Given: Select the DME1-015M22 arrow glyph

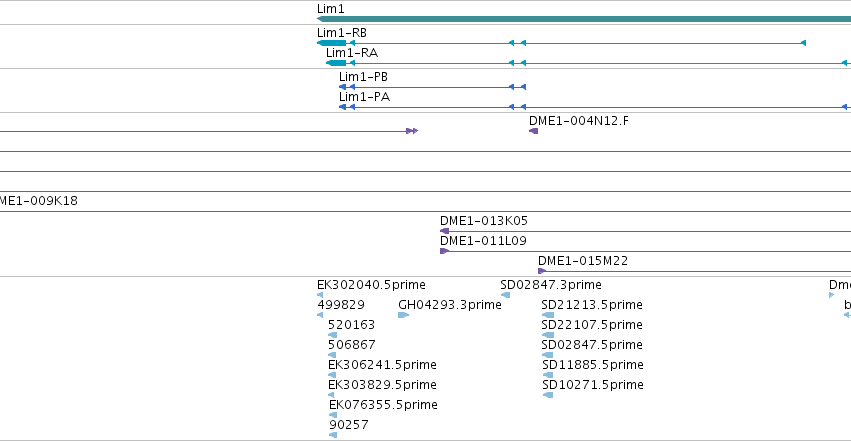Looking at the screenshot, I should [x=542, y=271].
